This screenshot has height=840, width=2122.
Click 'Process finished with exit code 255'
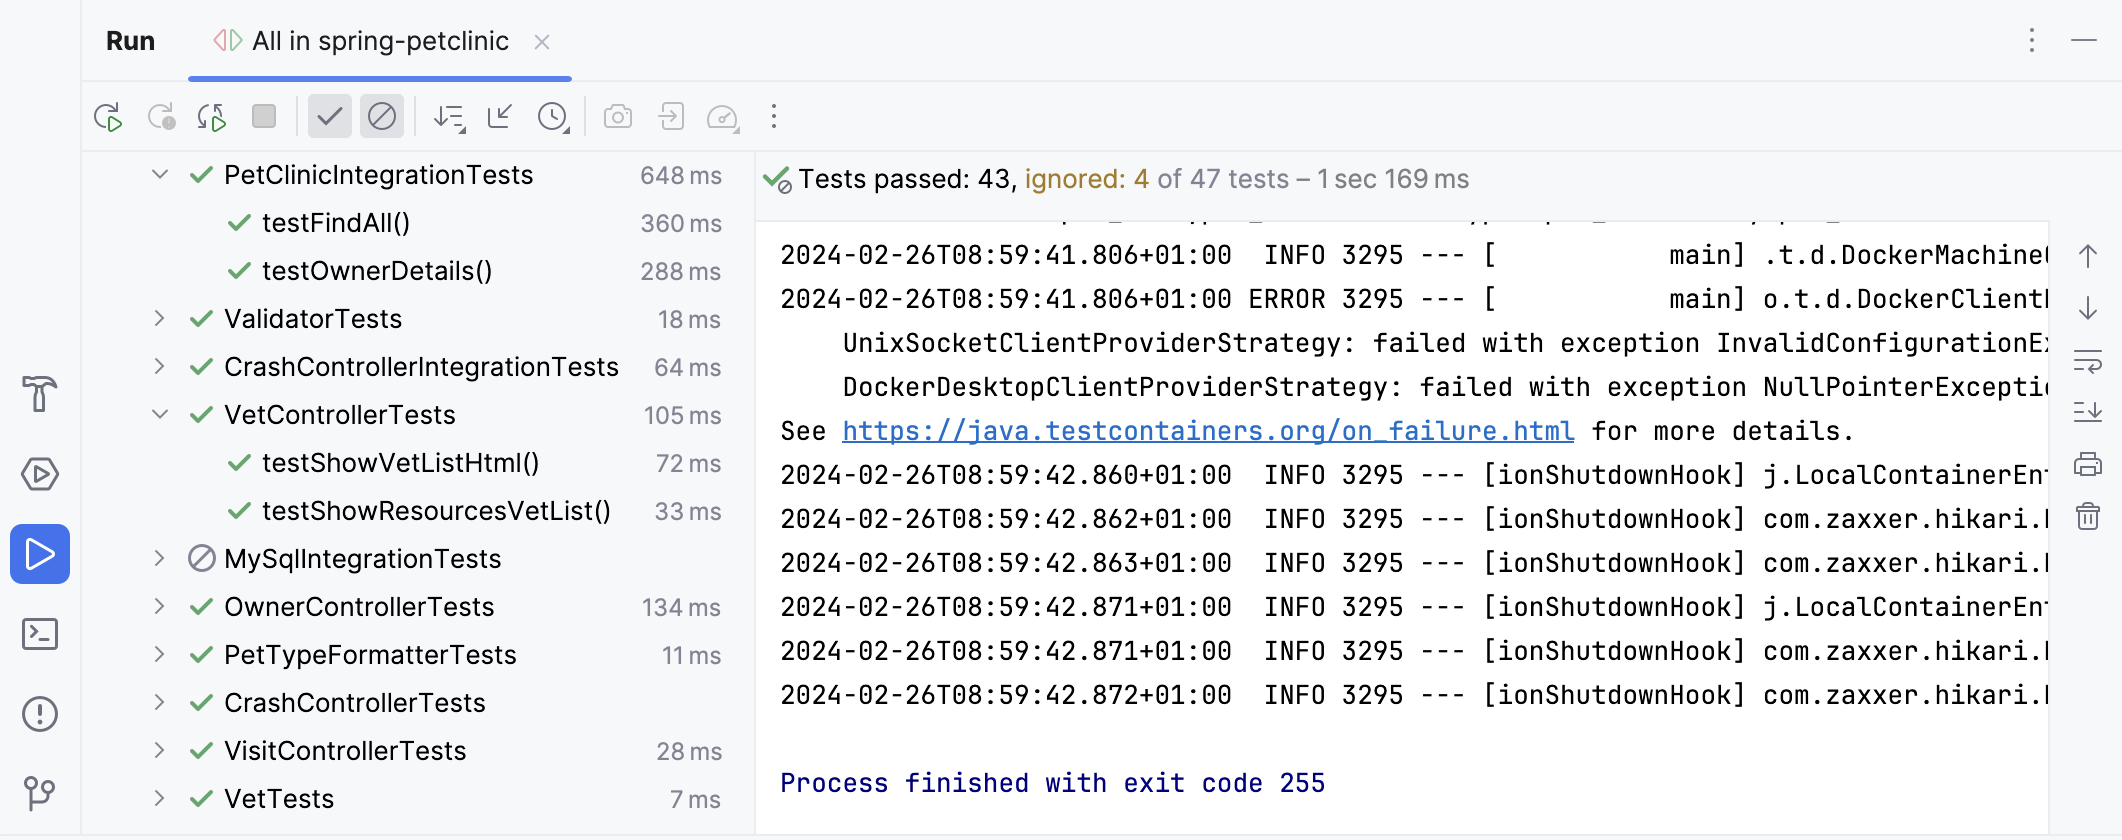[1053, 783]
